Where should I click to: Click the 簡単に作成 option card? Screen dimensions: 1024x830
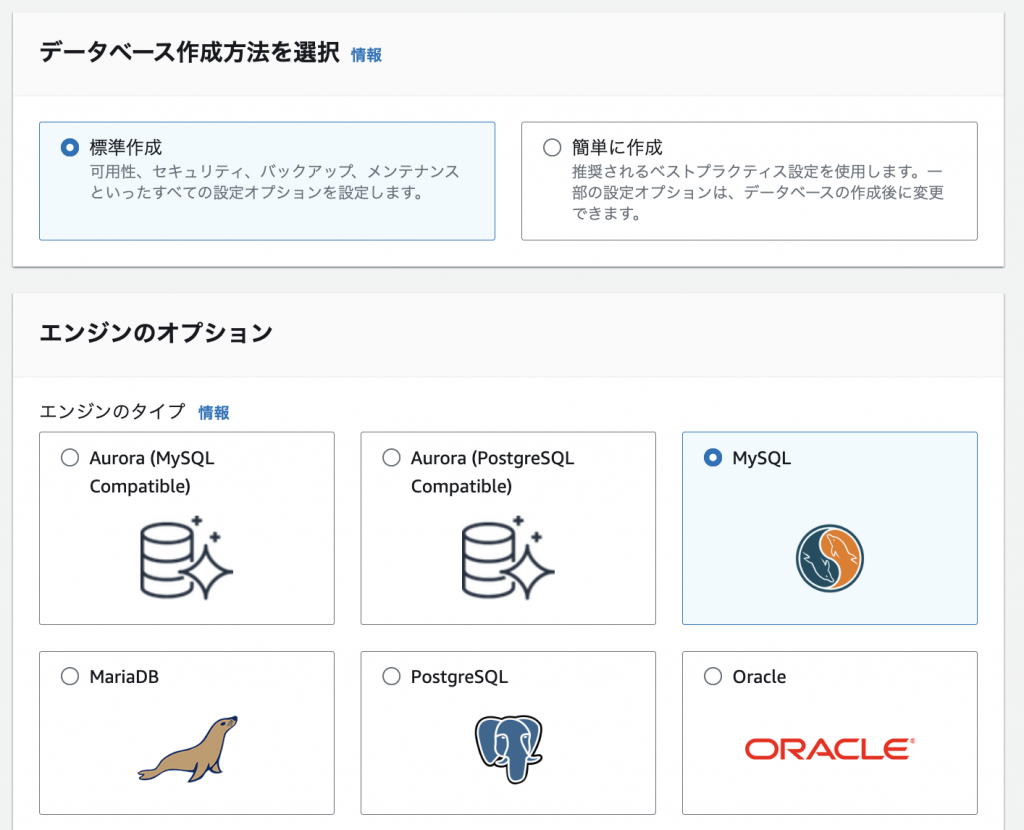[x=750, y=180]
